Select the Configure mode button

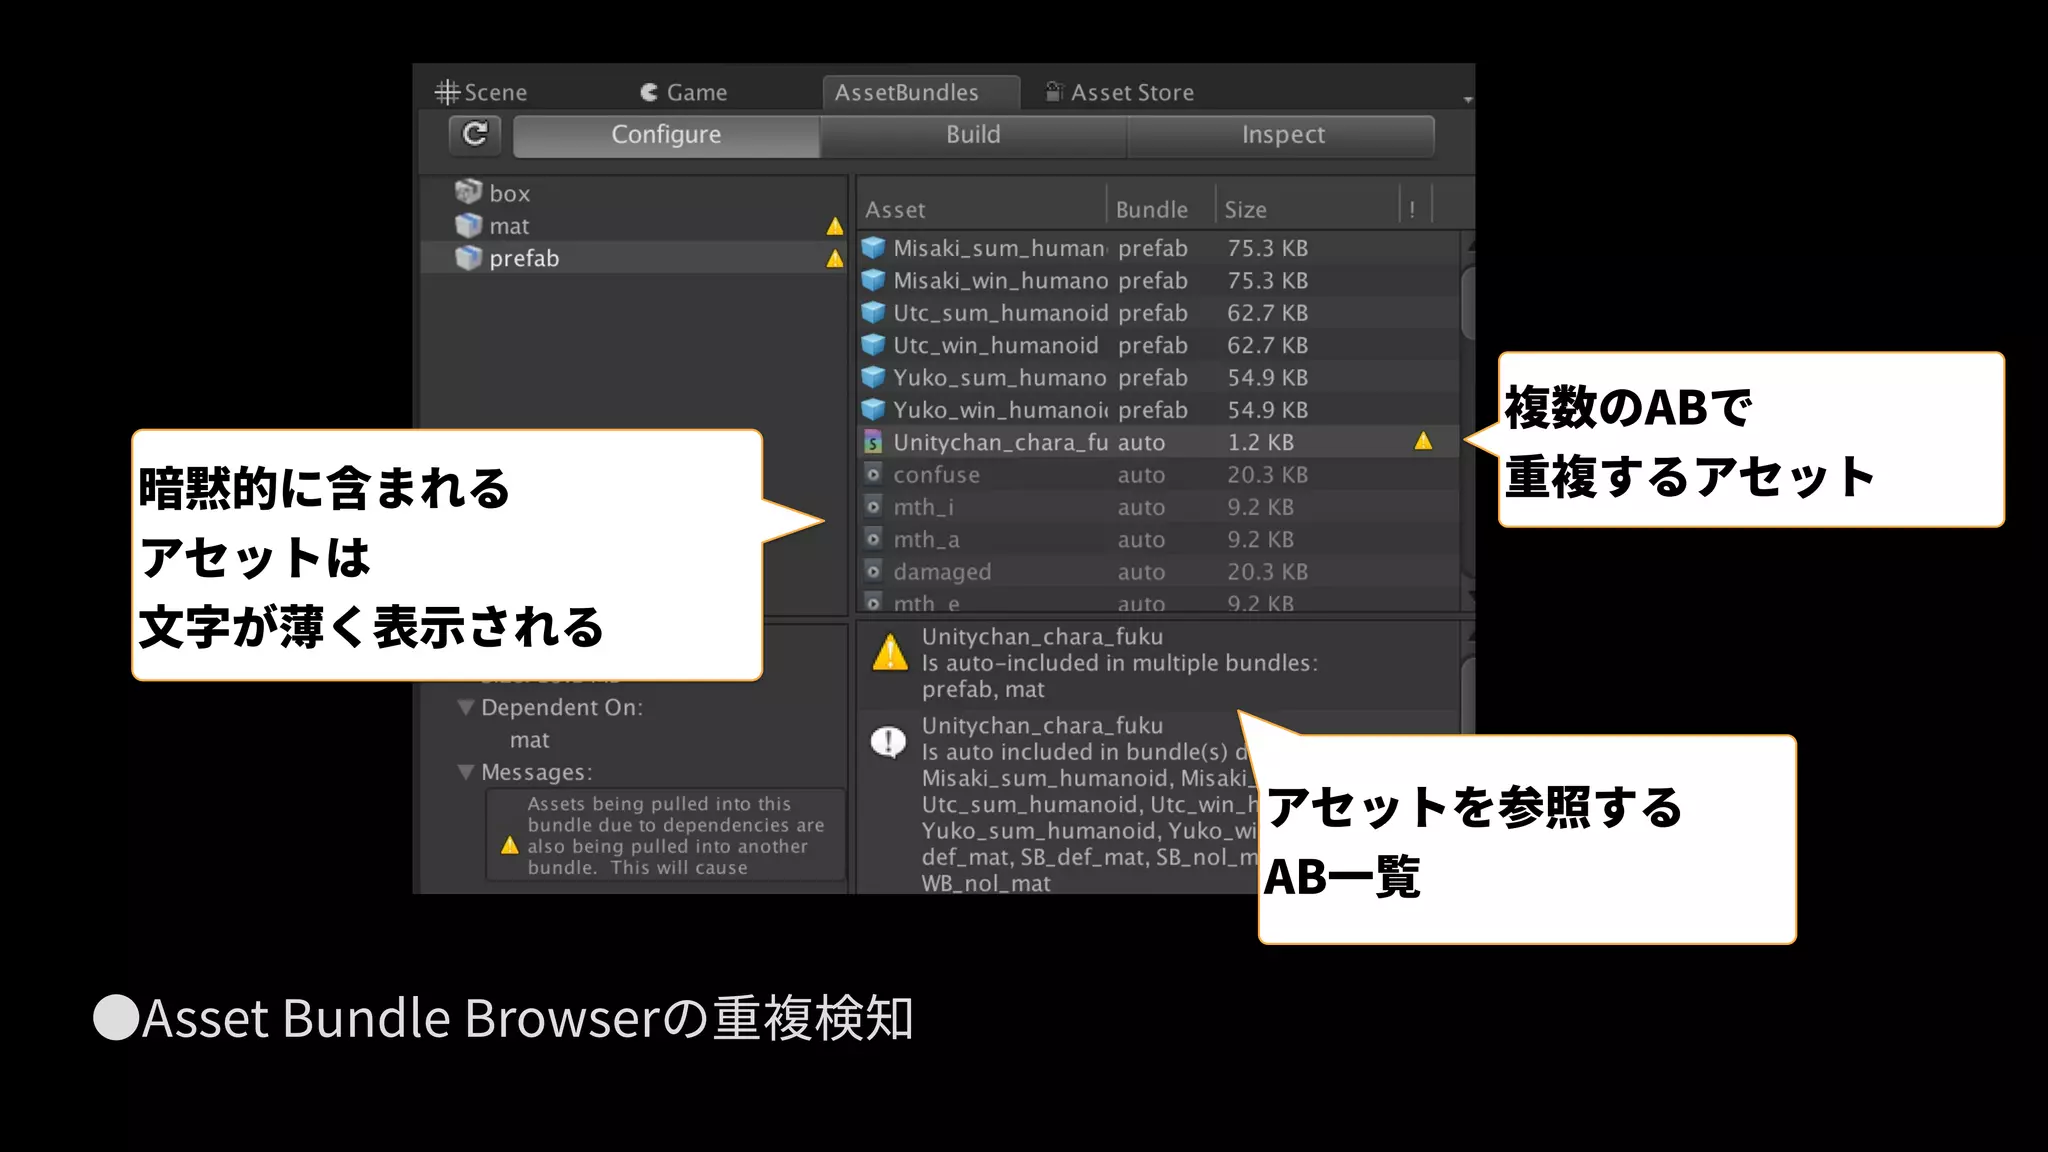[x=666, y=135]
